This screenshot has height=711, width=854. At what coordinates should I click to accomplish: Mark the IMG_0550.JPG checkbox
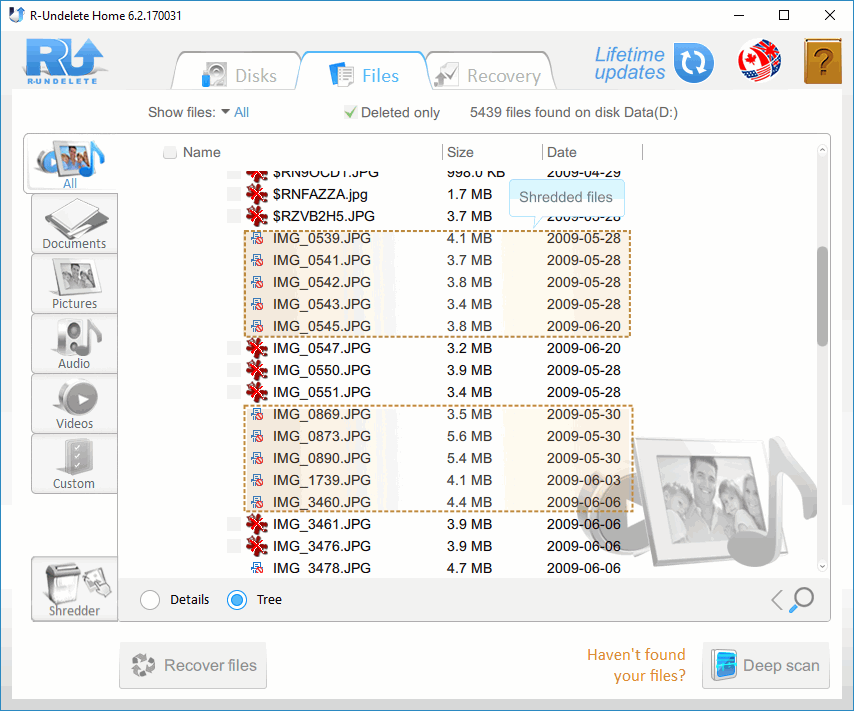[x=234, y=370]
